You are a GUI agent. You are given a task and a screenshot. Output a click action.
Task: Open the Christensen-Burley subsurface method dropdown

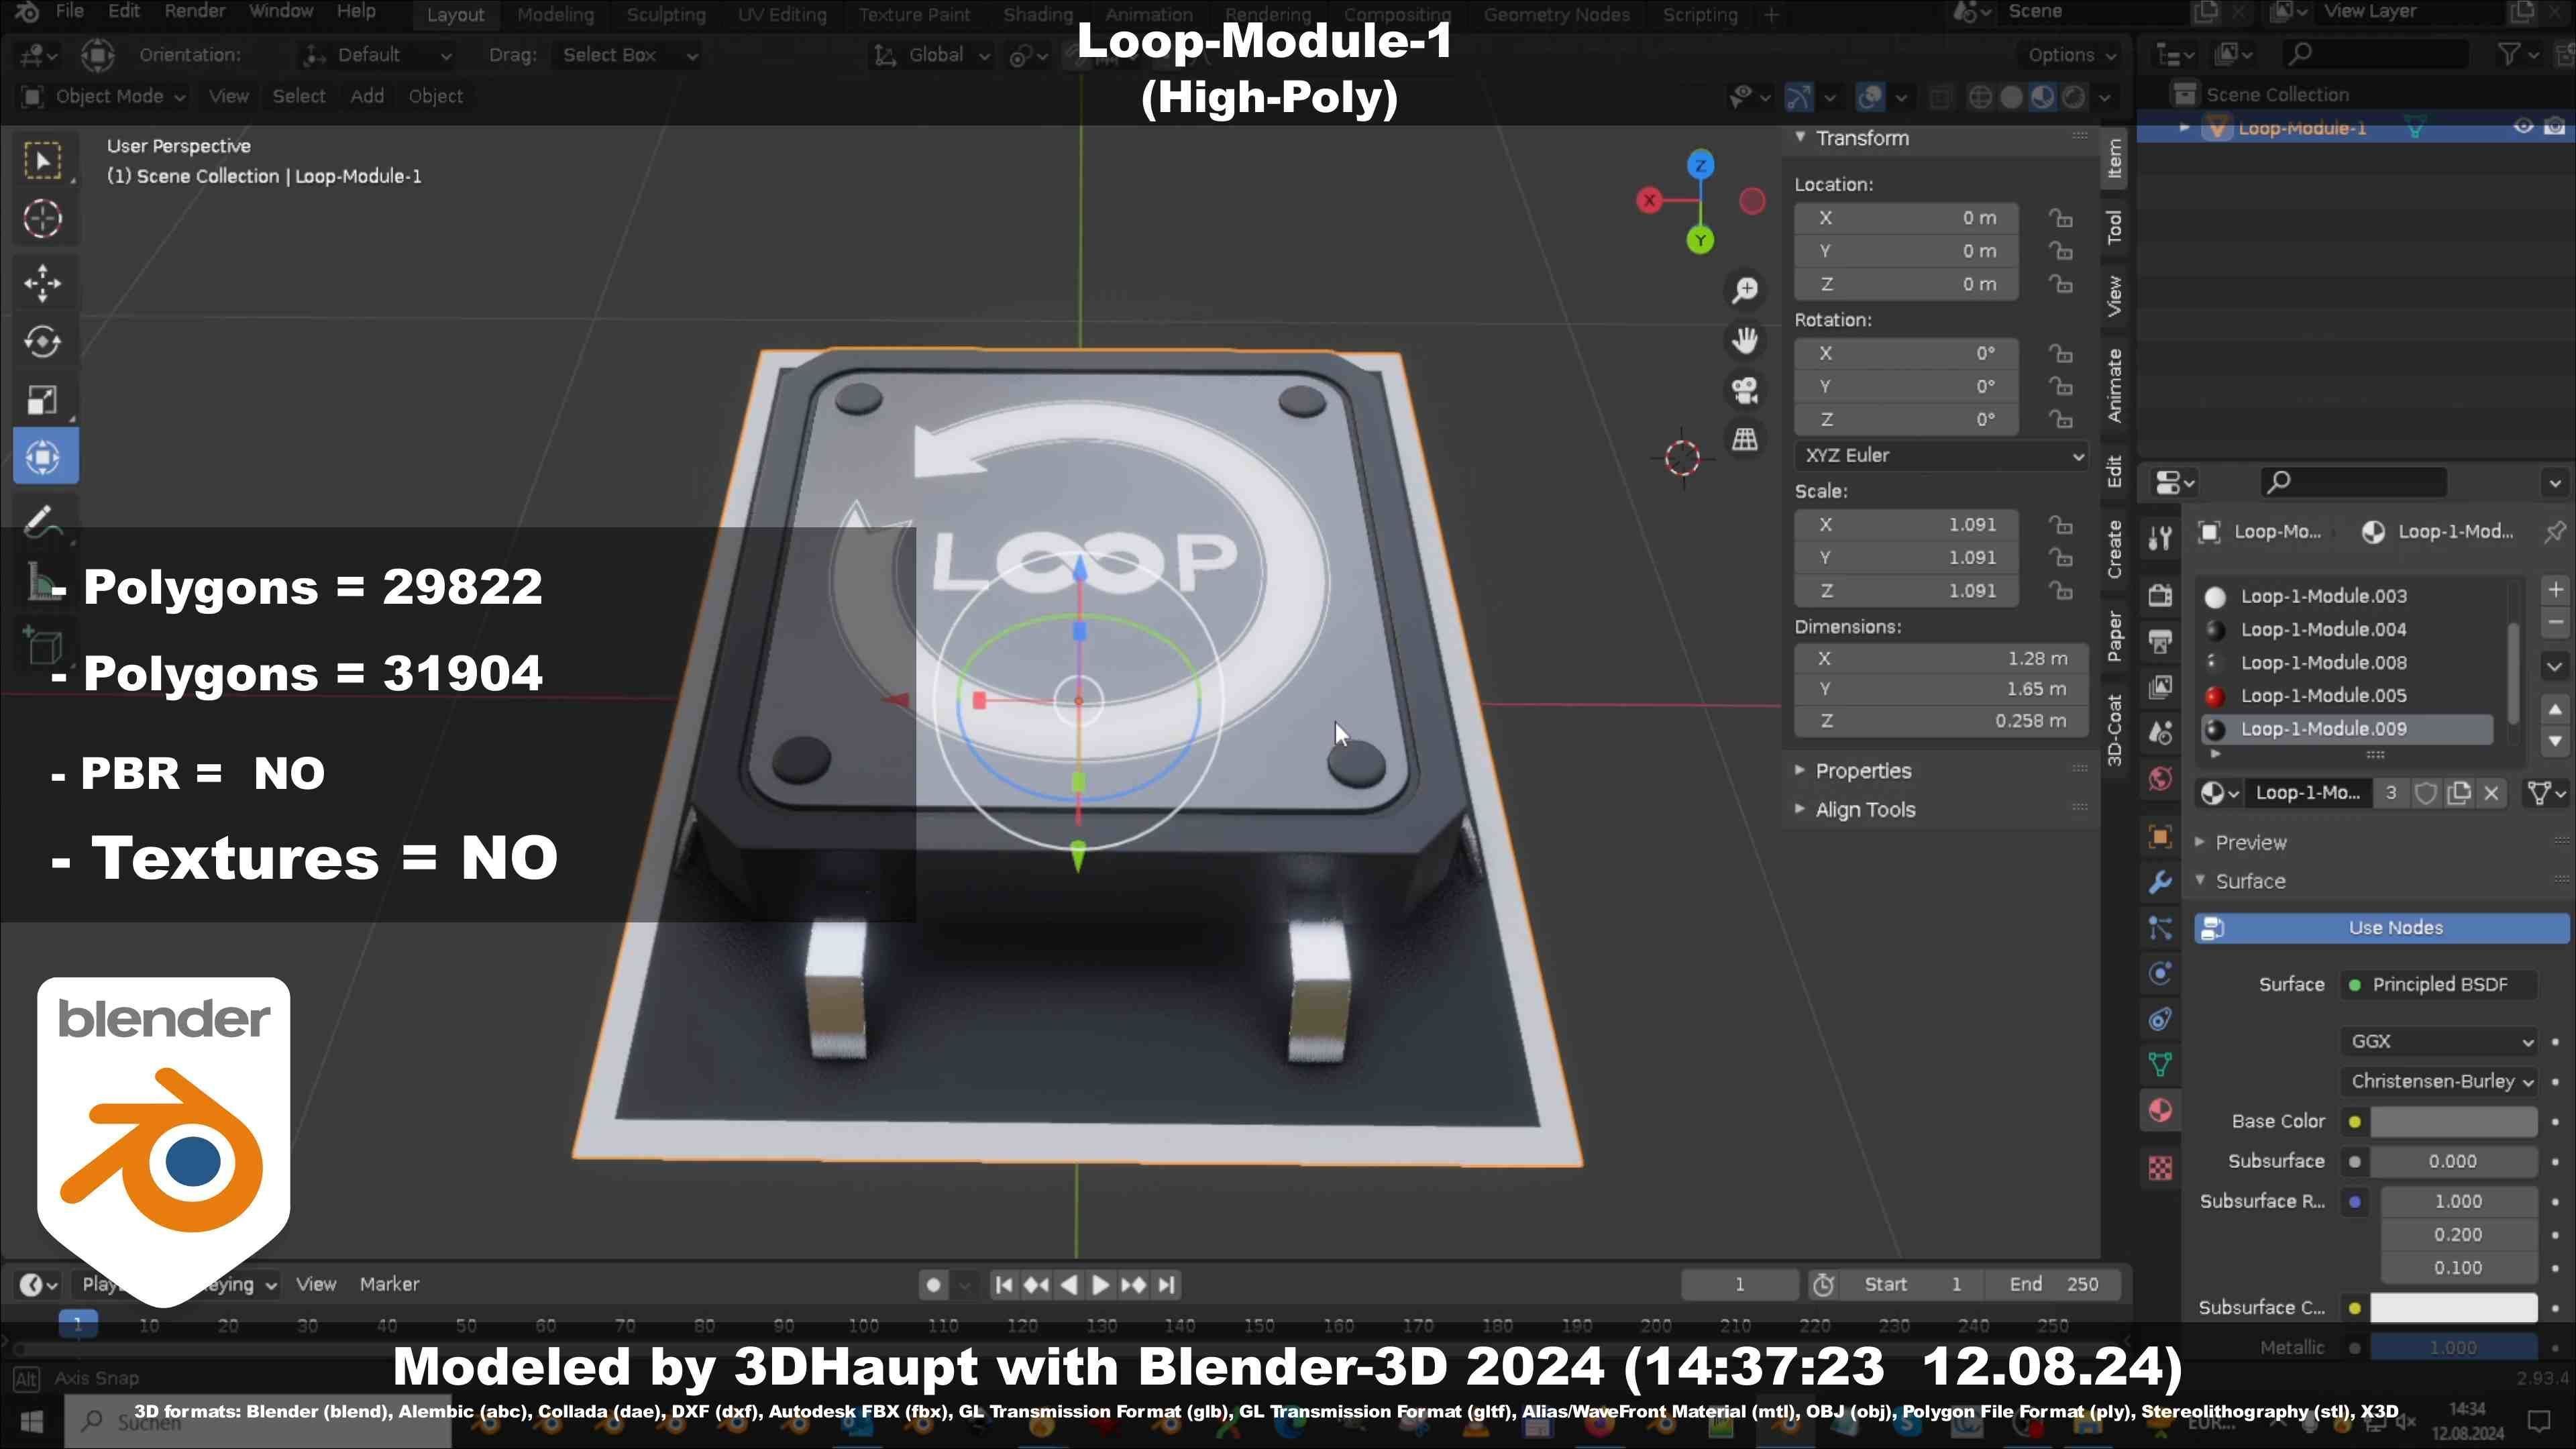(2439, 1082)
